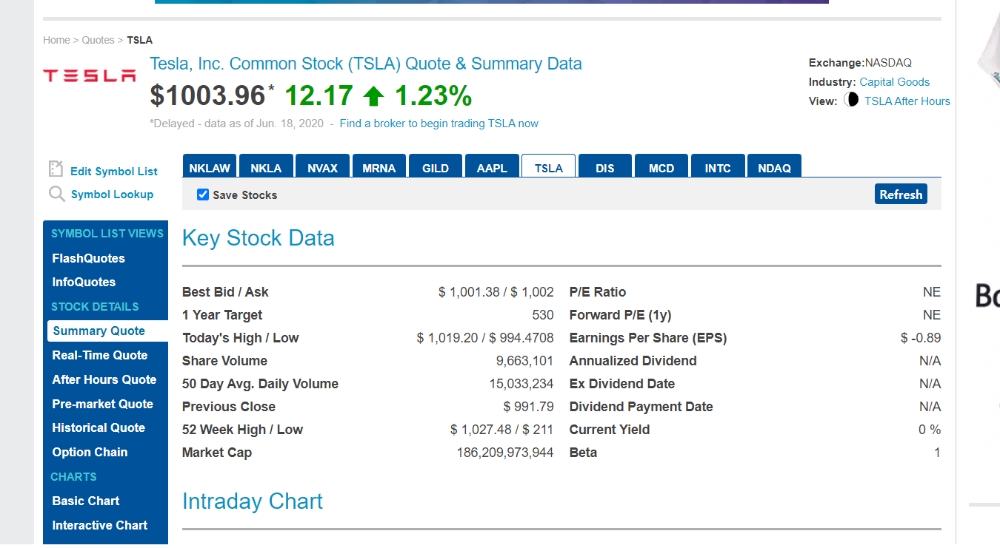The height and width of the screenshot is (548, 1000).
Task: Open Real-Time Quote in sidebar
Action: click(x=99, y=355)
